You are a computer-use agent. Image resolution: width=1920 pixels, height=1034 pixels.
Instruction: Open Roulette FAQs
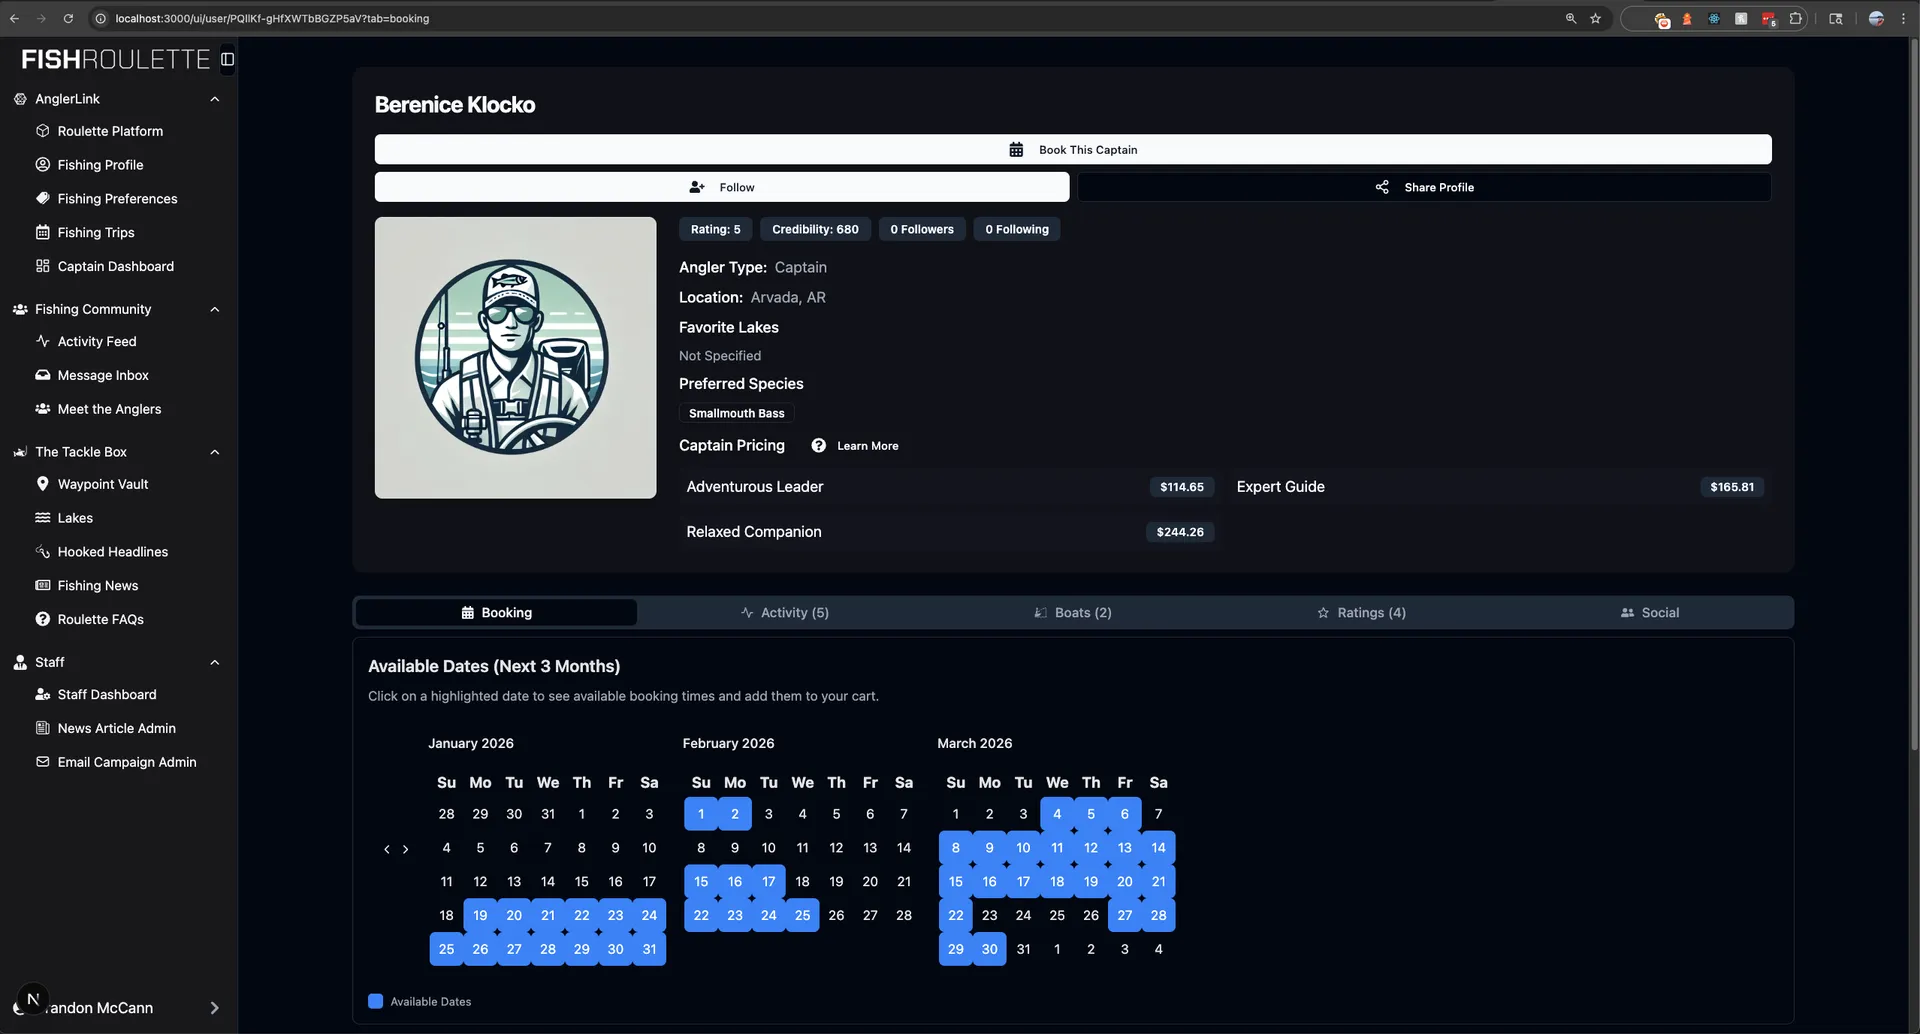(100, 619)
